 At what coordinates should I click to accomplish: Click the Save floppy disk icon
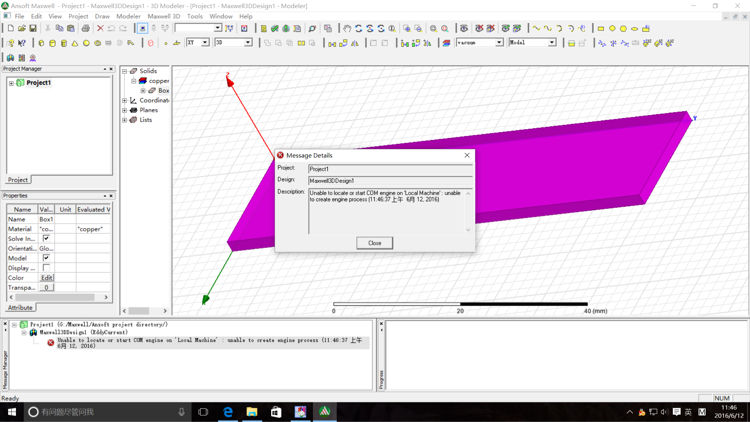33,28
